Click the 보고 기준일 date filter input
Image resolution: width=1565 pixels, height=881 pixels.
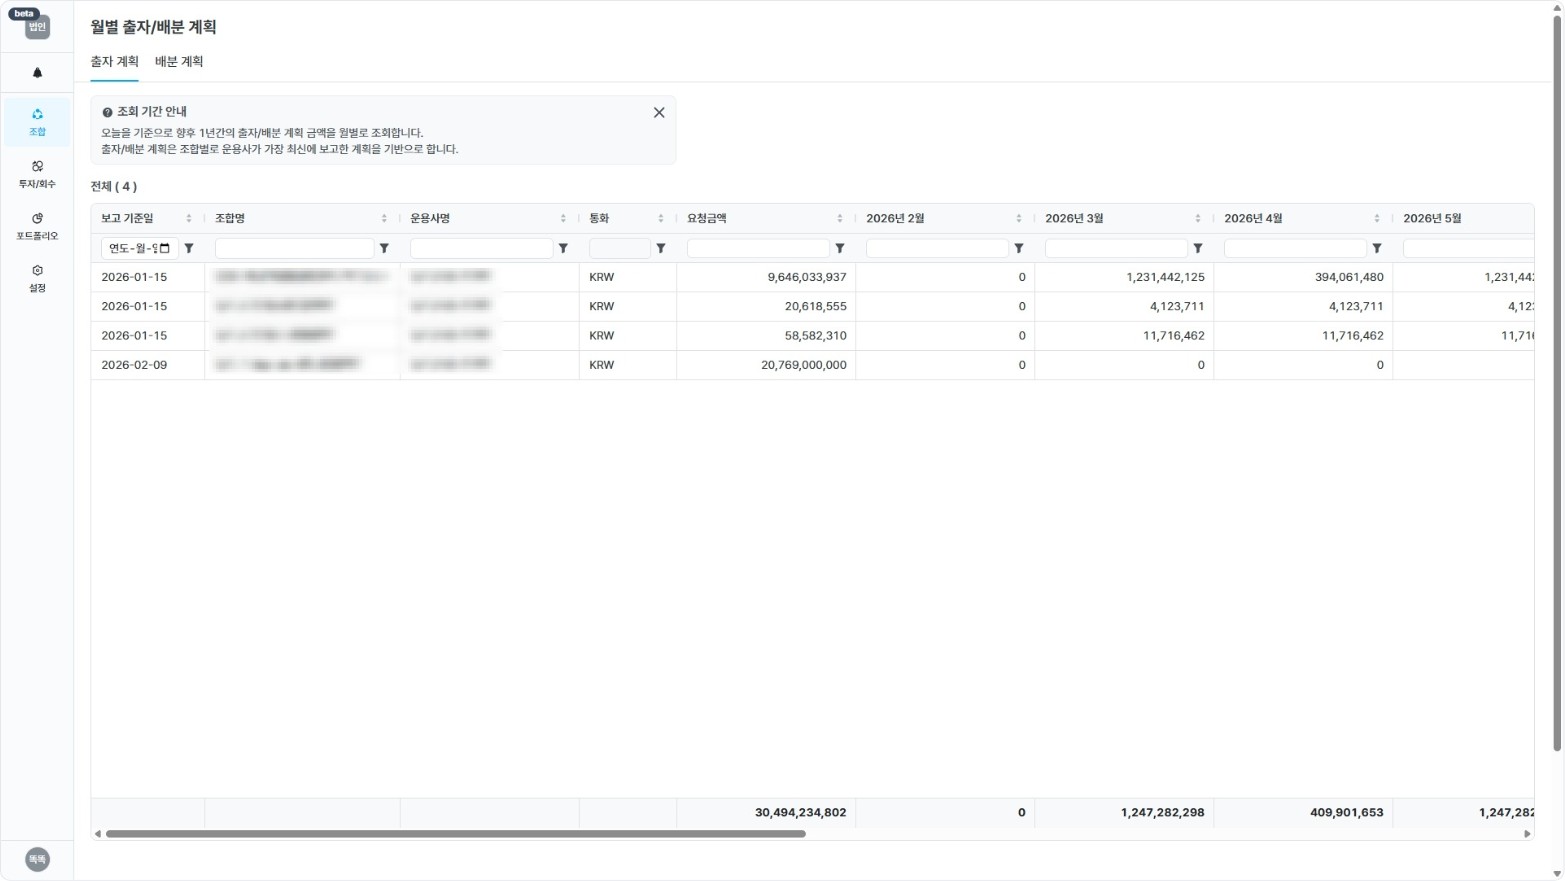(x=138, y=248)
